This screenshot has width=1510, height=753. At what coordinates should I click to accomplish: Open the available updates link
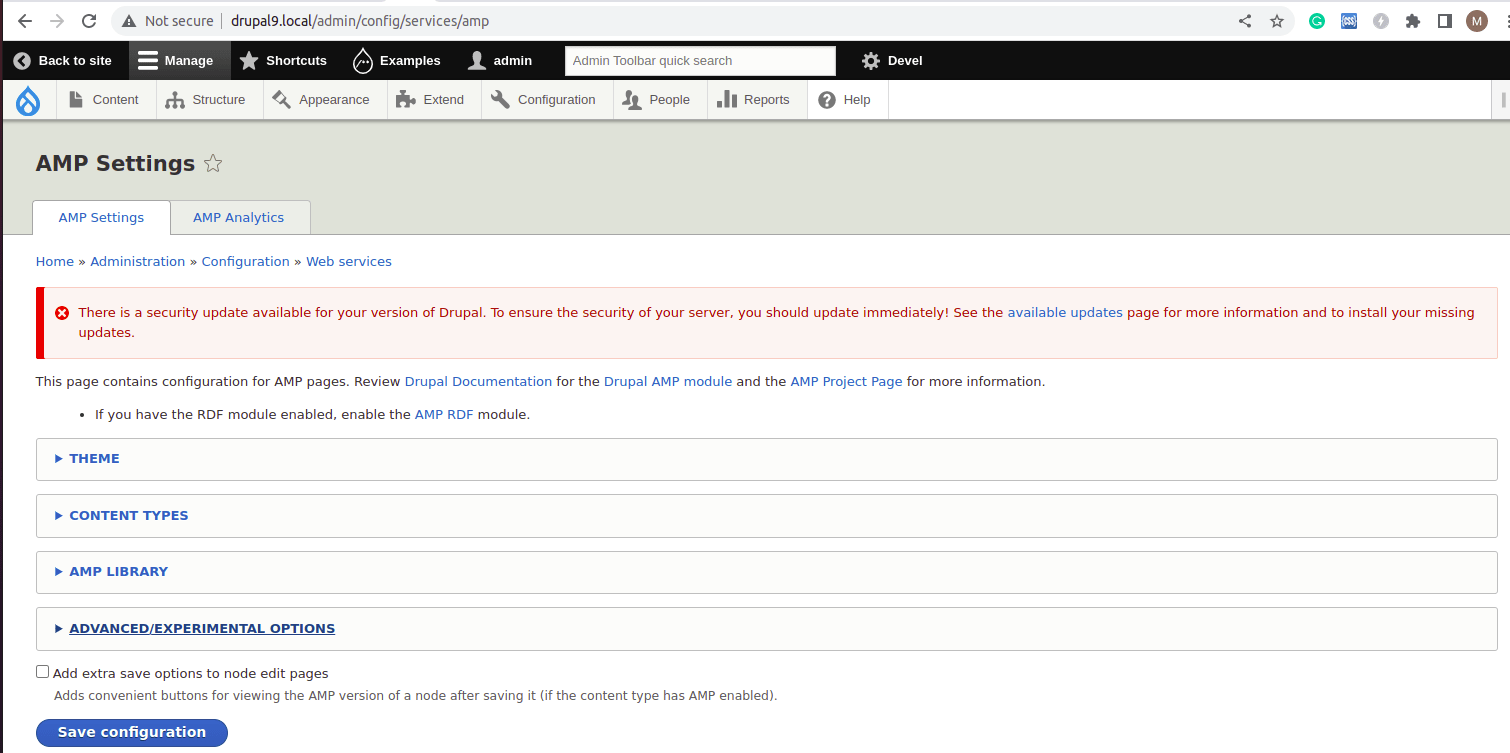(x=1065, y=313)
